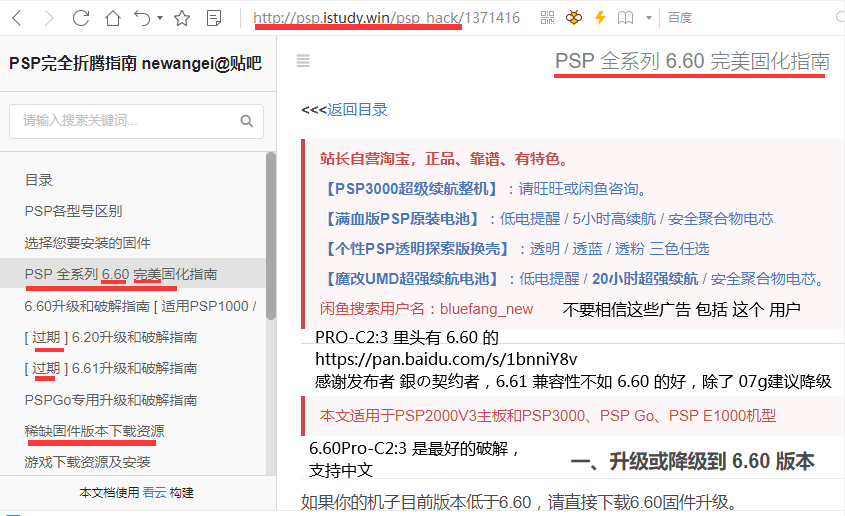Click the 百度 search engine box
This screenshot has height=516, width=845.
(x=680, y=18)
